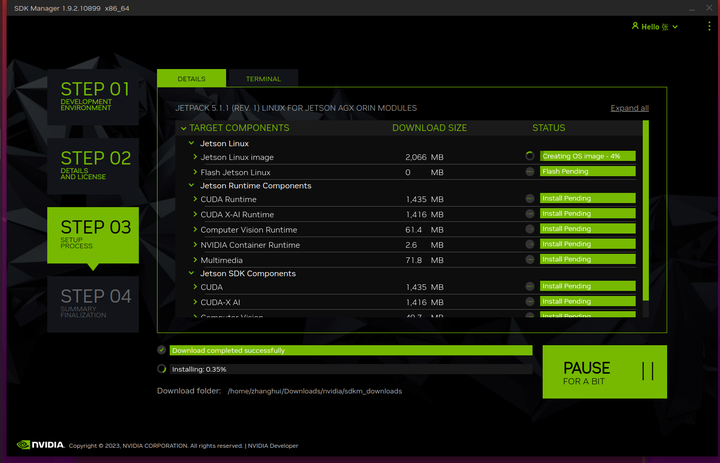The image size is (720, 463).
Task: Open the Hello user dropdown arrow
Action: pyautogui.click(x=675, y=27)
